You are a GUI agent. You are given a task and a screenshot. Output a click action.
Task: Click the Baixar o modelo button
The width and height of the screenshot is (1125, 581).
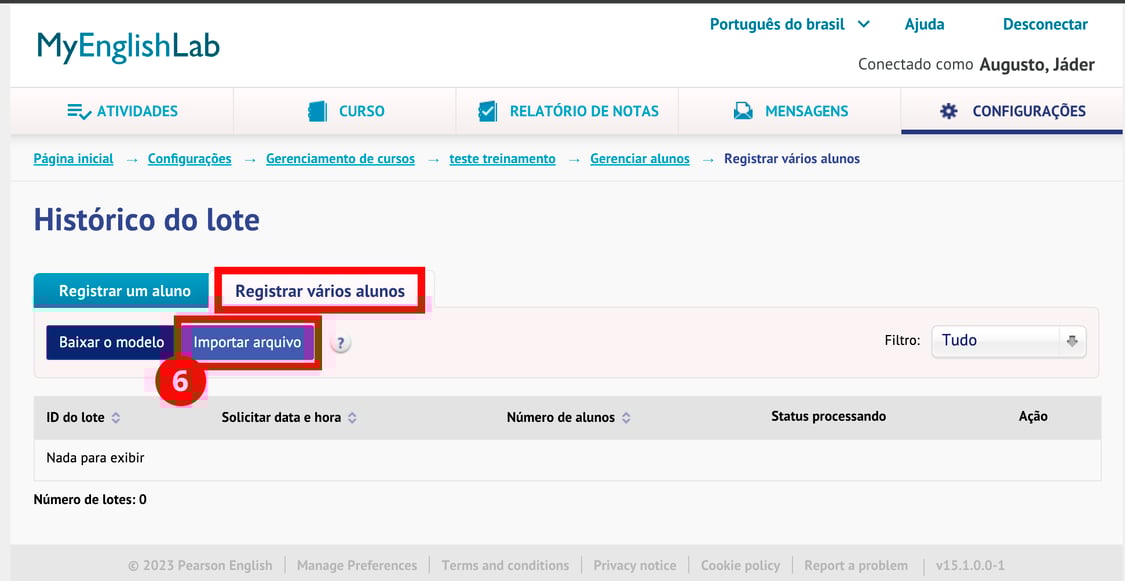point(111,342)
